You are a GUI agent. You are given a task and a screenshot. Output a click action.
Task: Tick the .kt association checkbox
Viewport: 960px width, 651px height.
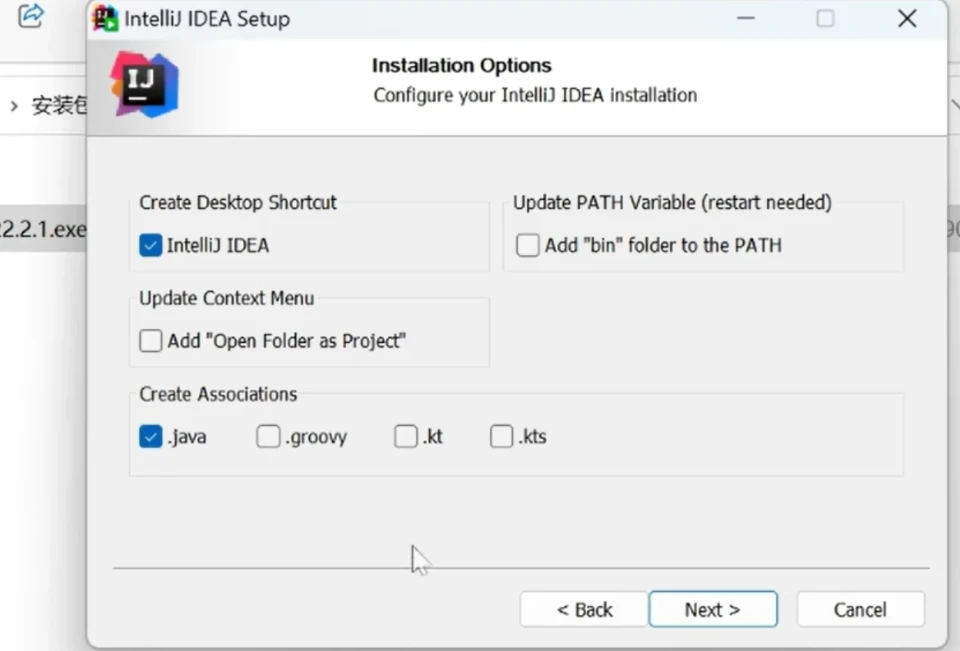(x=406, y=437)
